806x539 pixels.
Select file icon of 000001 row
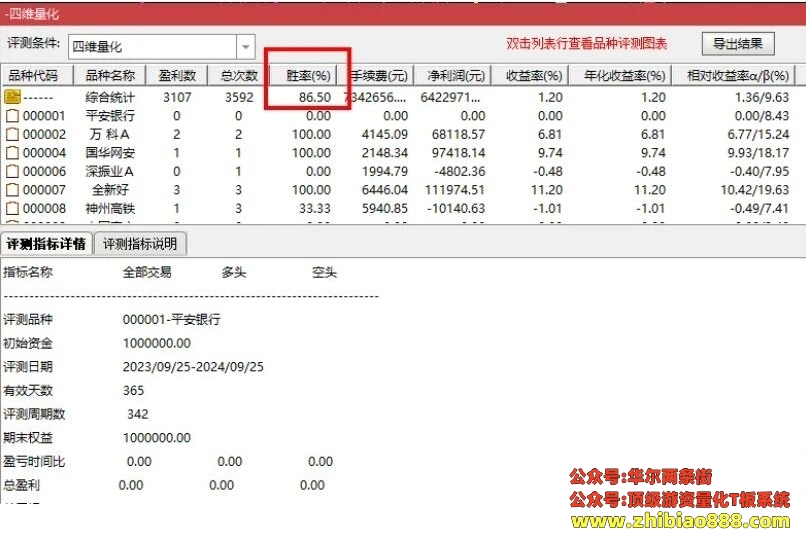(x=12, y=116)
